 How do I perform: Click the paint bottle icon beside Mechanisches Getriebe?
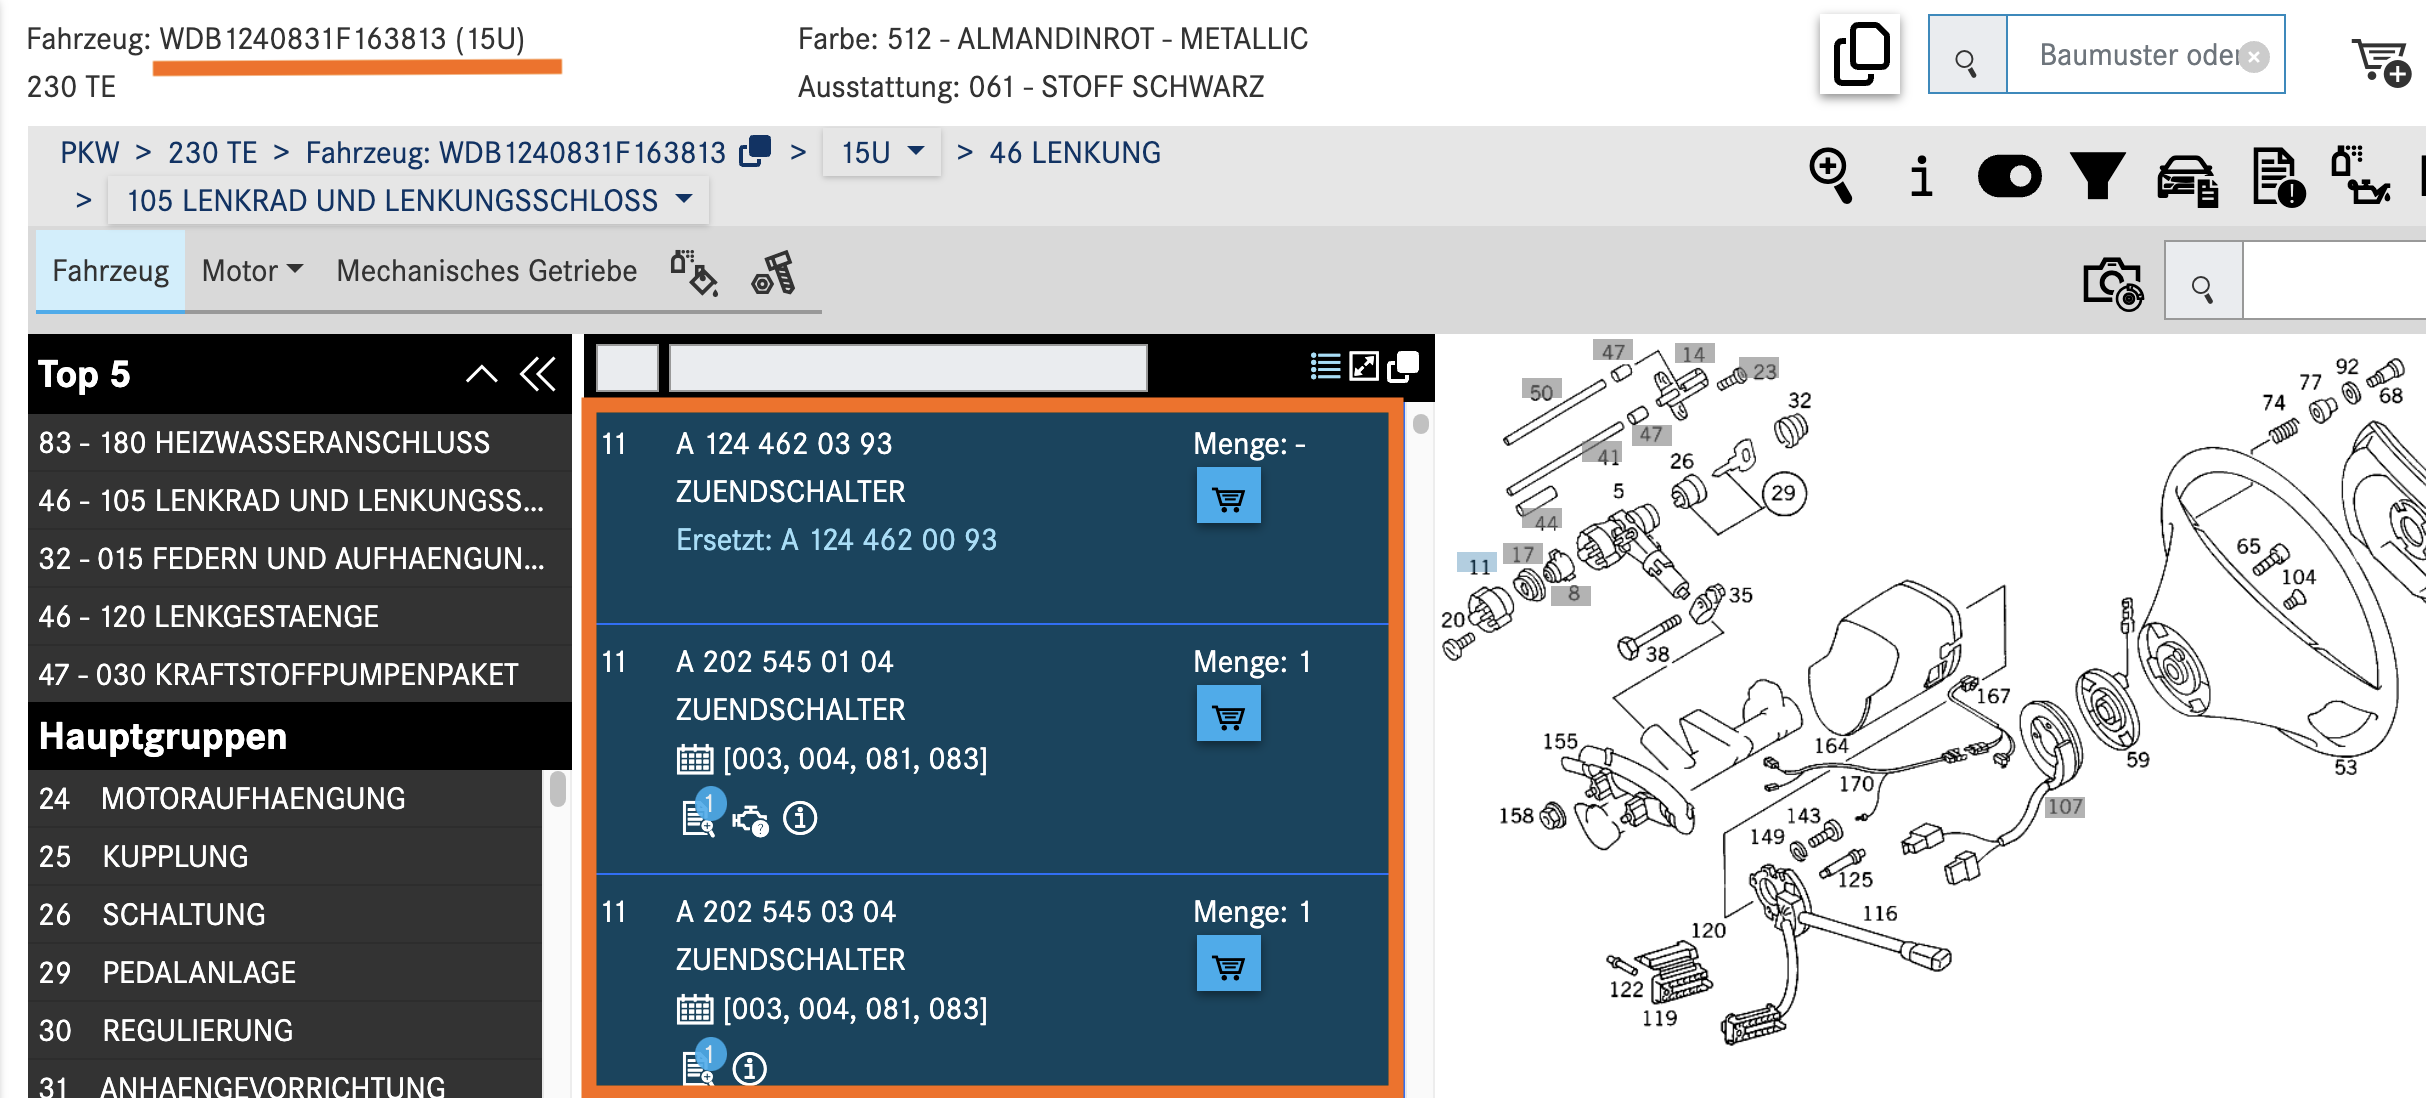point(694,272)
